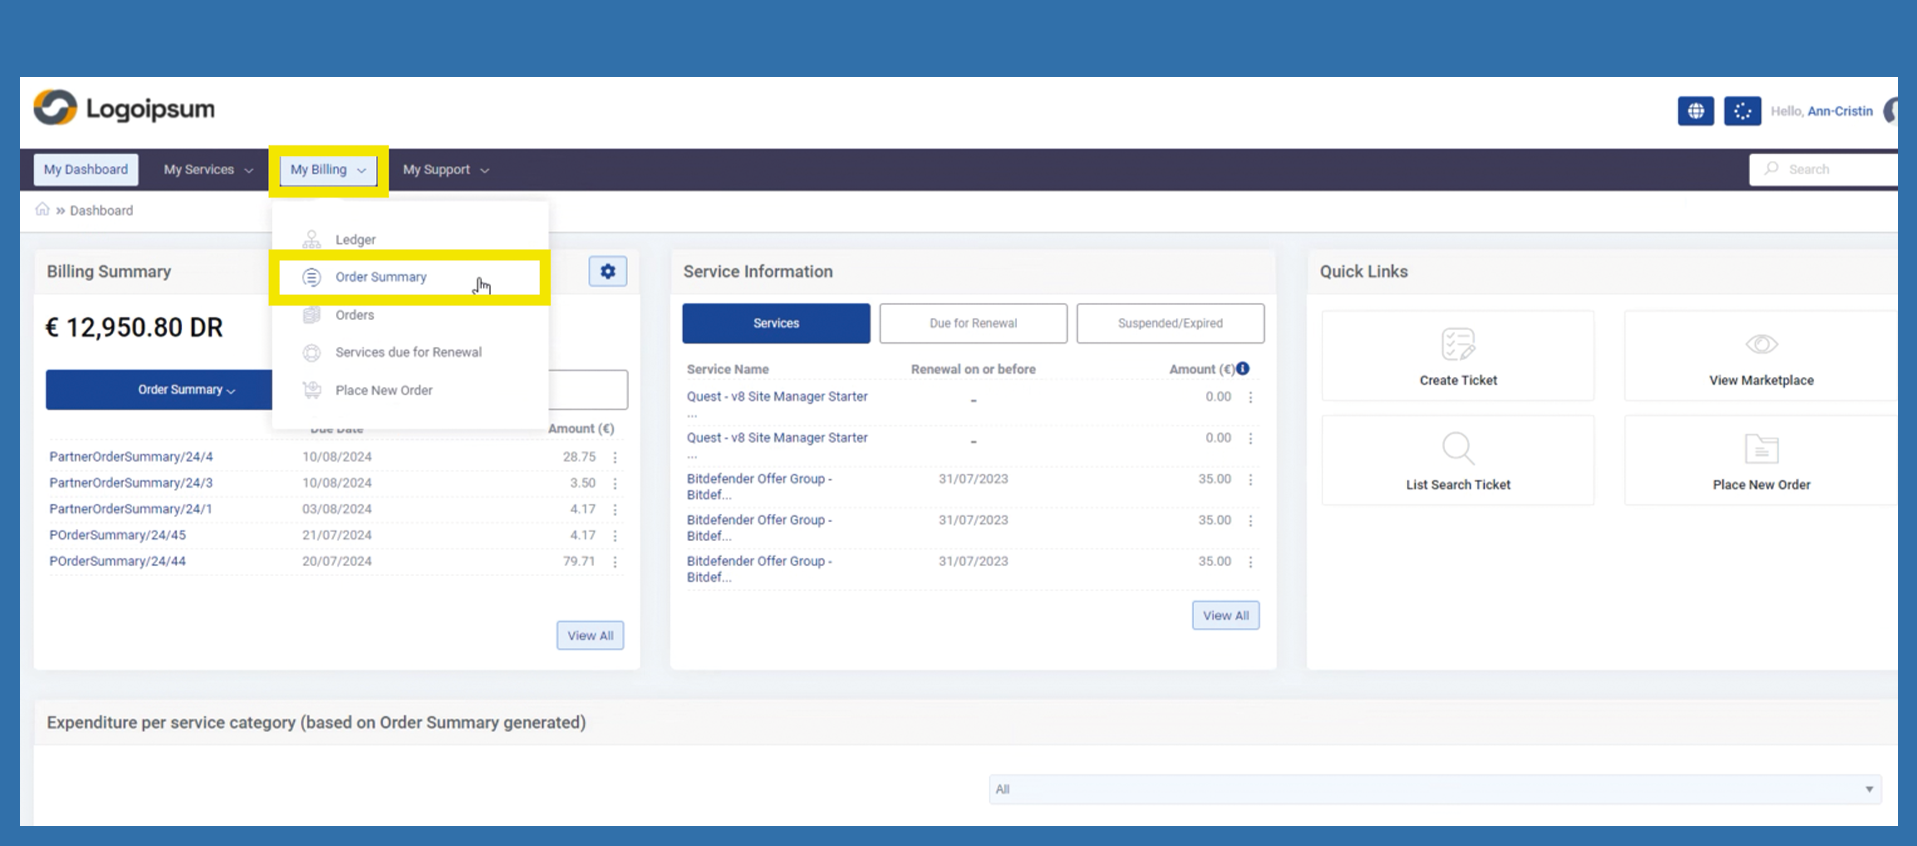Open kebab menu for PartnerOrderSummary/24/4

click(x=615, y=457)
